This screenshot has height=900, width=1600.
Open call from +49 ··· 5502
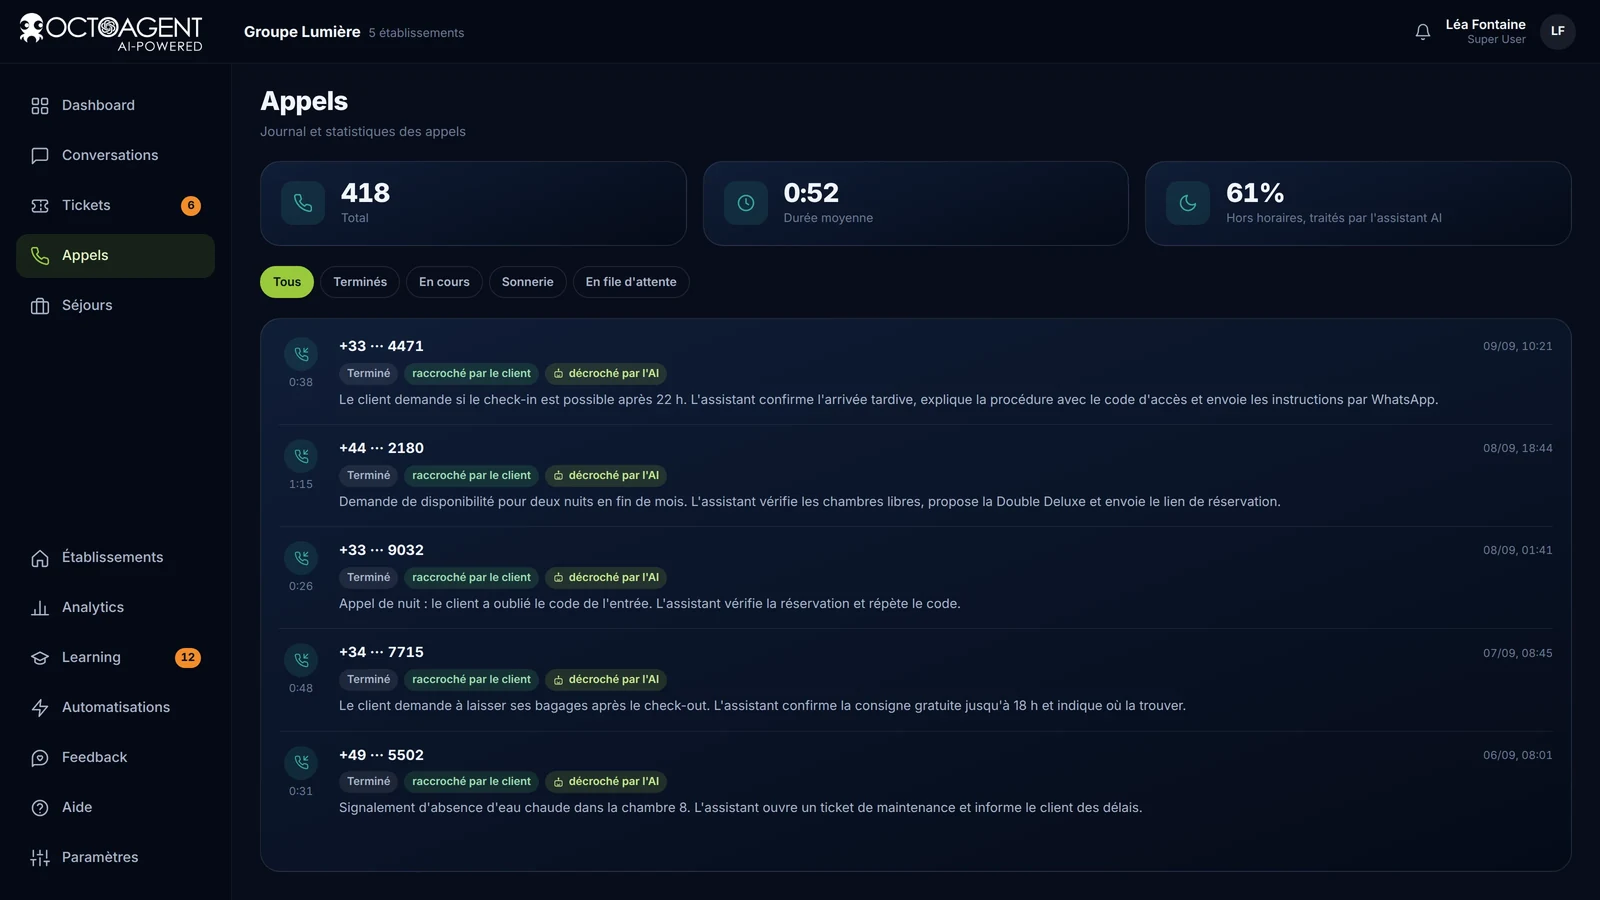pos(915,782)
